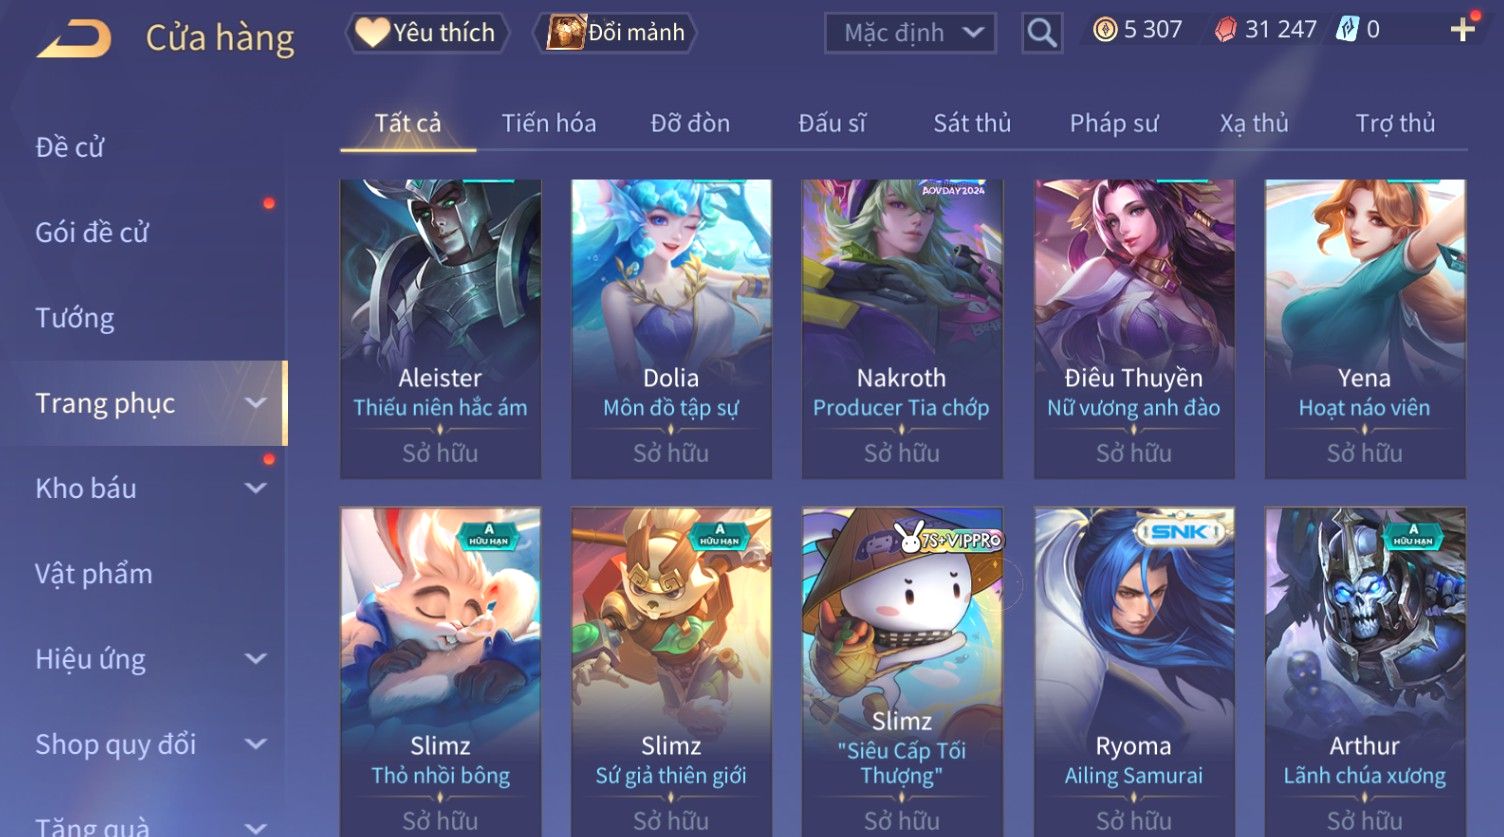
Task: Open Yêu thích heart favorites
Action: (426, 32)
